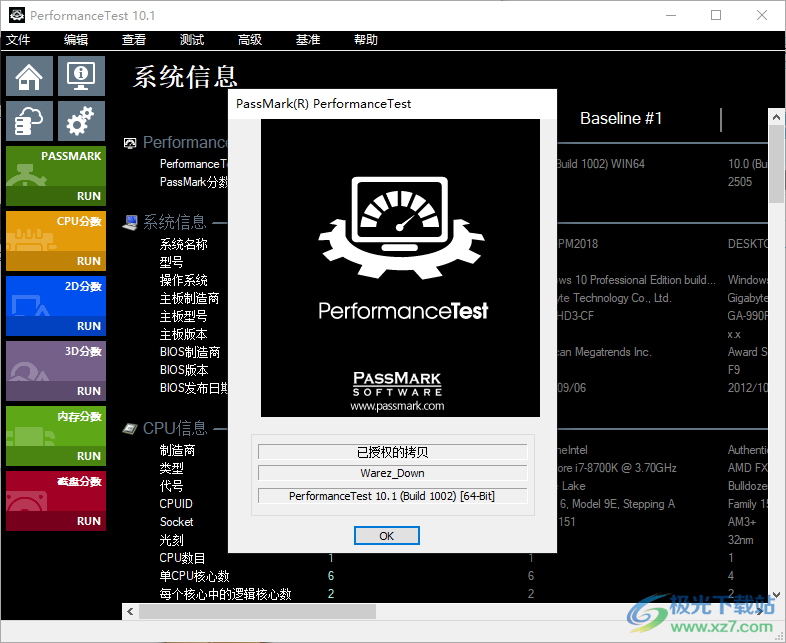Open the cloud baseline management icon
The width and height of the screenshot is (786, 643).
[x=29, y=121]
